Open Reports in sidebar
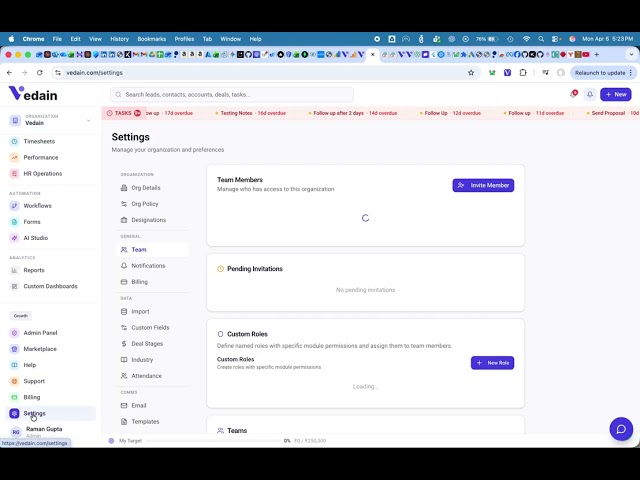This screenshot has height=480, width=640. (x=34, y=270)
